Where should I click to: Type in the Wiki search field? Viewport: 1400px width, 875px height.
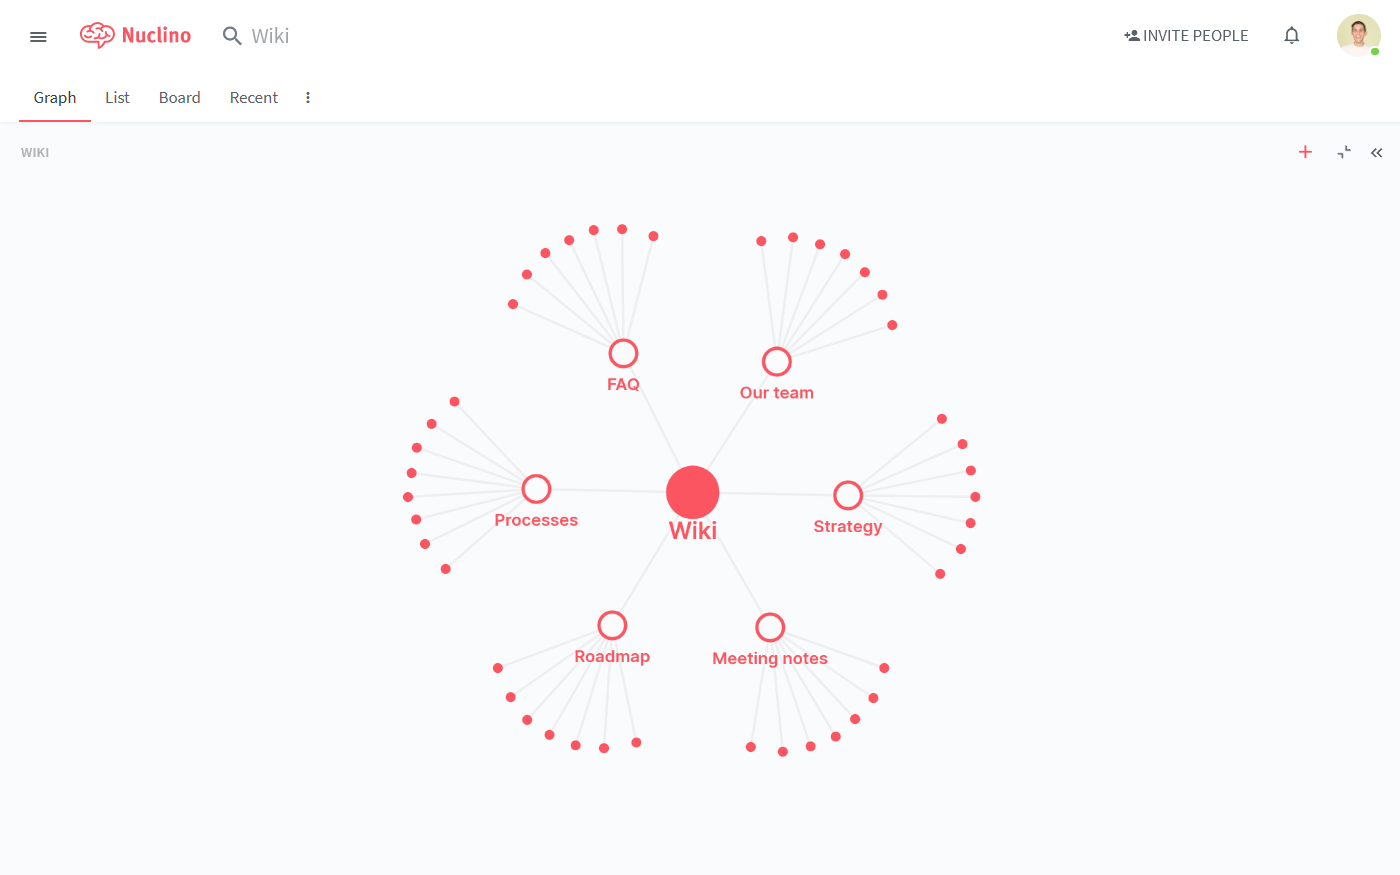tap(300, 36)
